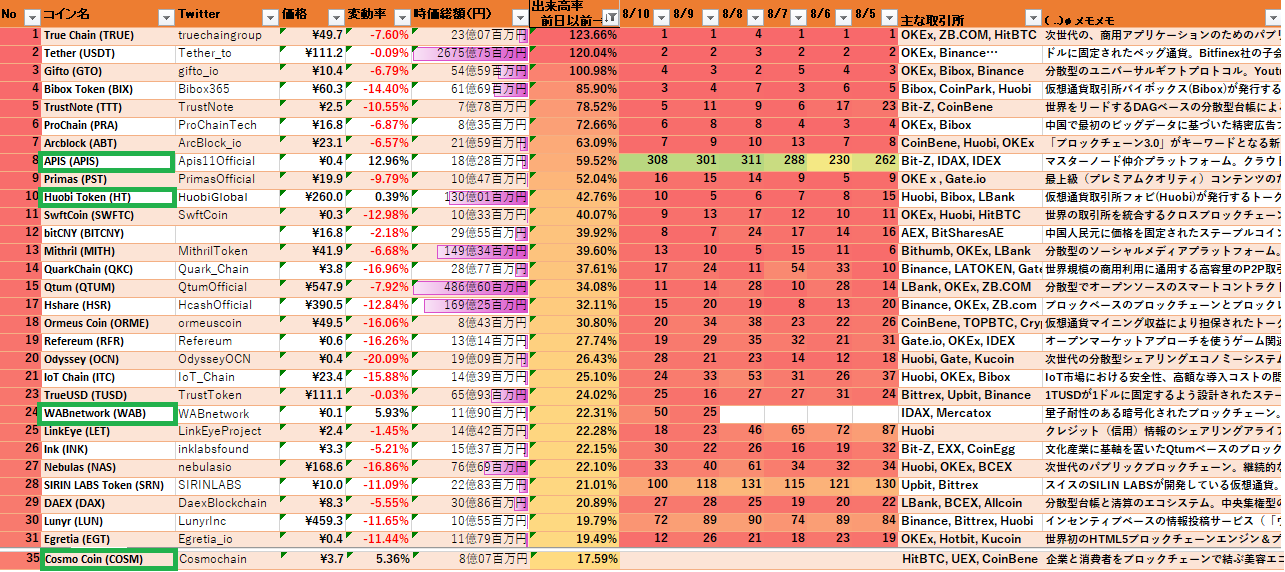Click the WABnetwork (WAB) coin name cell
The height and width of the screenshot is (572, 1285).
pyautogui.click(x=106, y=413)
